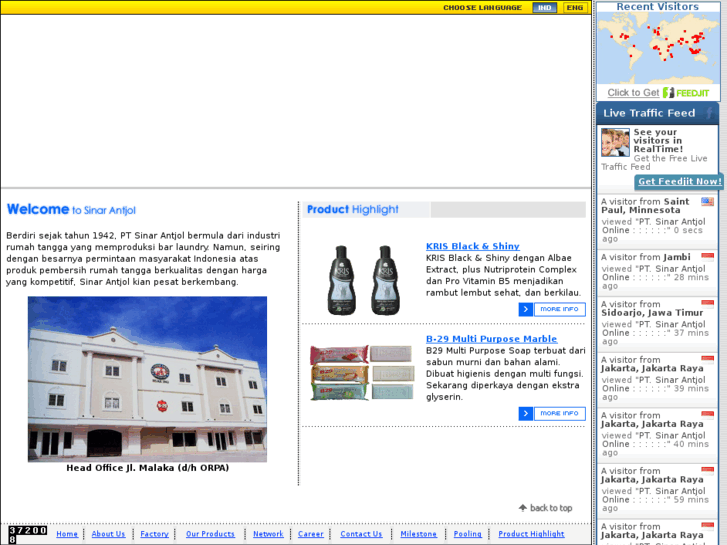Viewport: 727px width, 545px height.
Task: Click the blue arrow beside B-29 More Info
Action: 525,414
